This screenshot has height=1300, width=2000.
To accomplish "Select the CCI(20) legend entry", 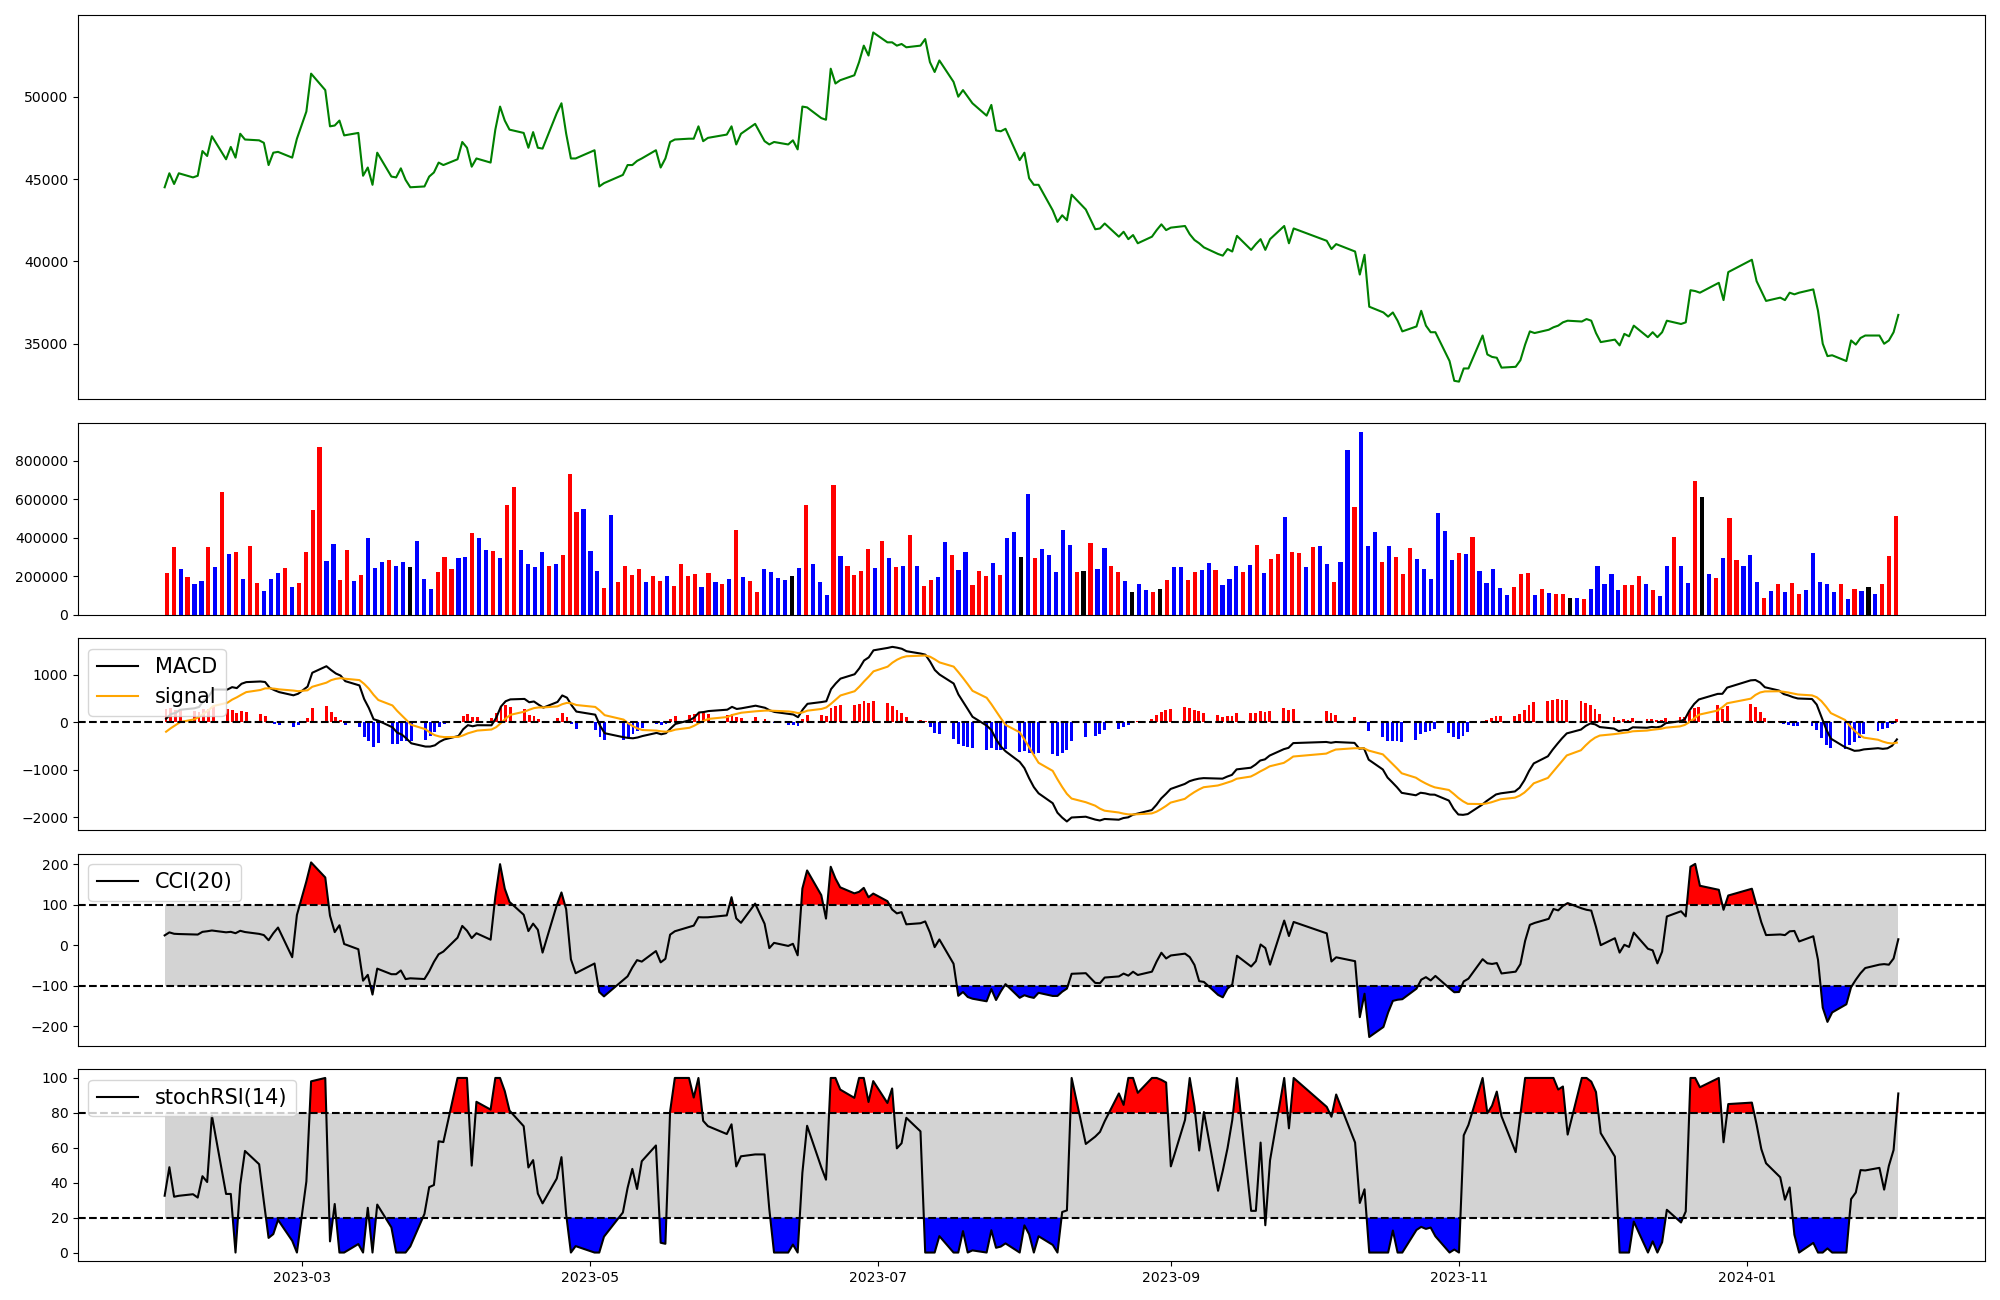I will [x=192, y=881].
